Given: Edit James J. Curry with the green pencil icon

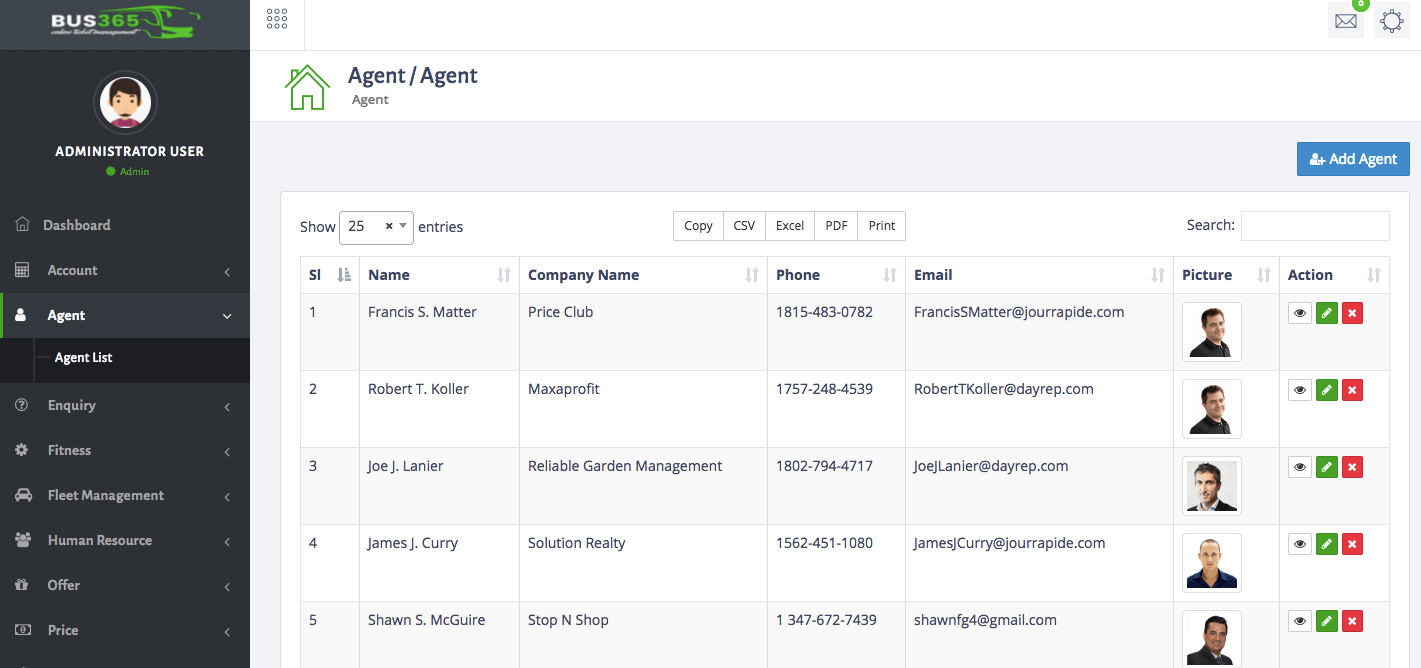Looking at the screenshot, I should pos(1326,543).
